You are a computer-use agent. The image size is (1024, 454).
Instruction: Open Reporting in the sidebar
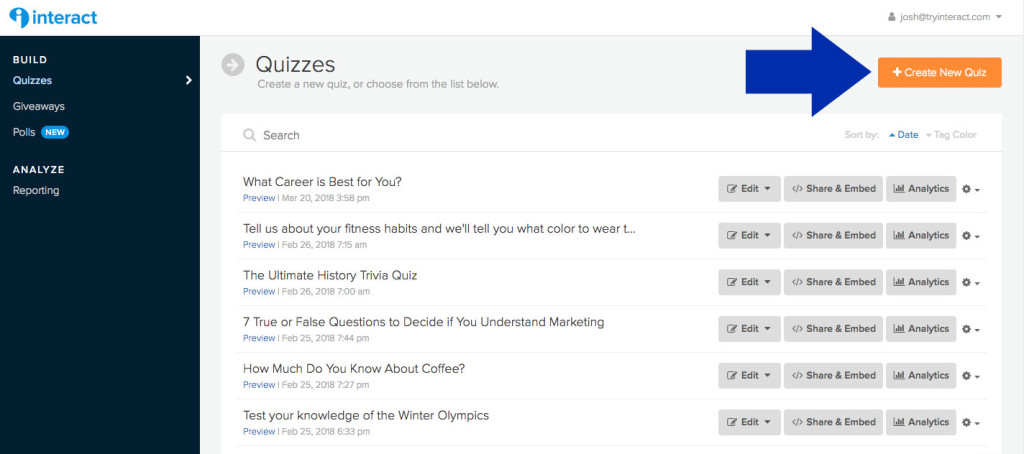tap(36, 190)
